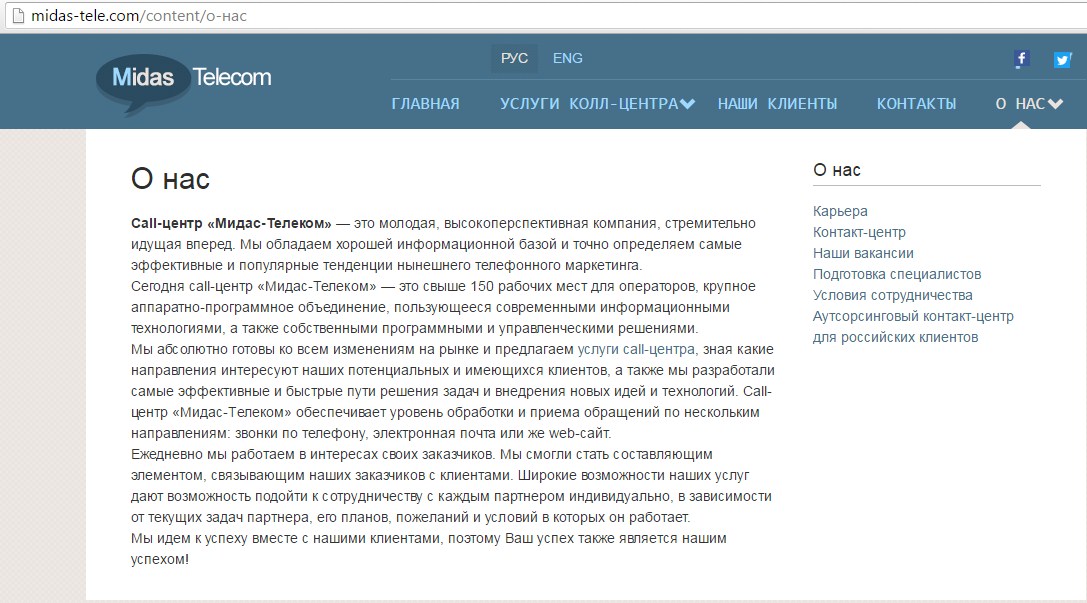Viewport: 1087px width, 603px height.
Task: Go to the Главная menu item
Action: click(x=425, y=104)
